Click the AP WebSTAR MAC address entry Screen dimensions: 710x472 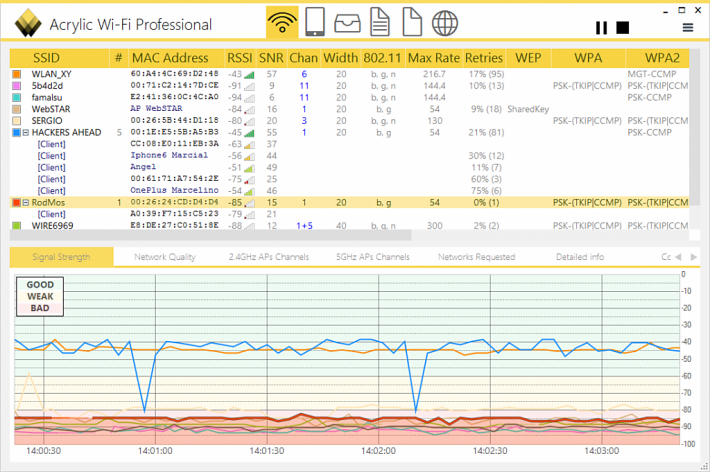(x=156, y=109)
